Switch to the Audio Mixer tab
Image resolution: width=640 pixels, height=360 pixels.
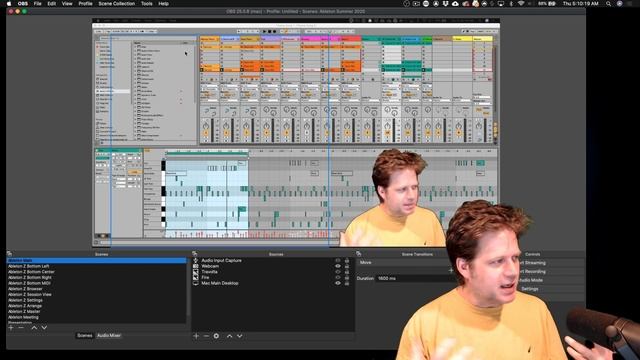pos(109,336)
